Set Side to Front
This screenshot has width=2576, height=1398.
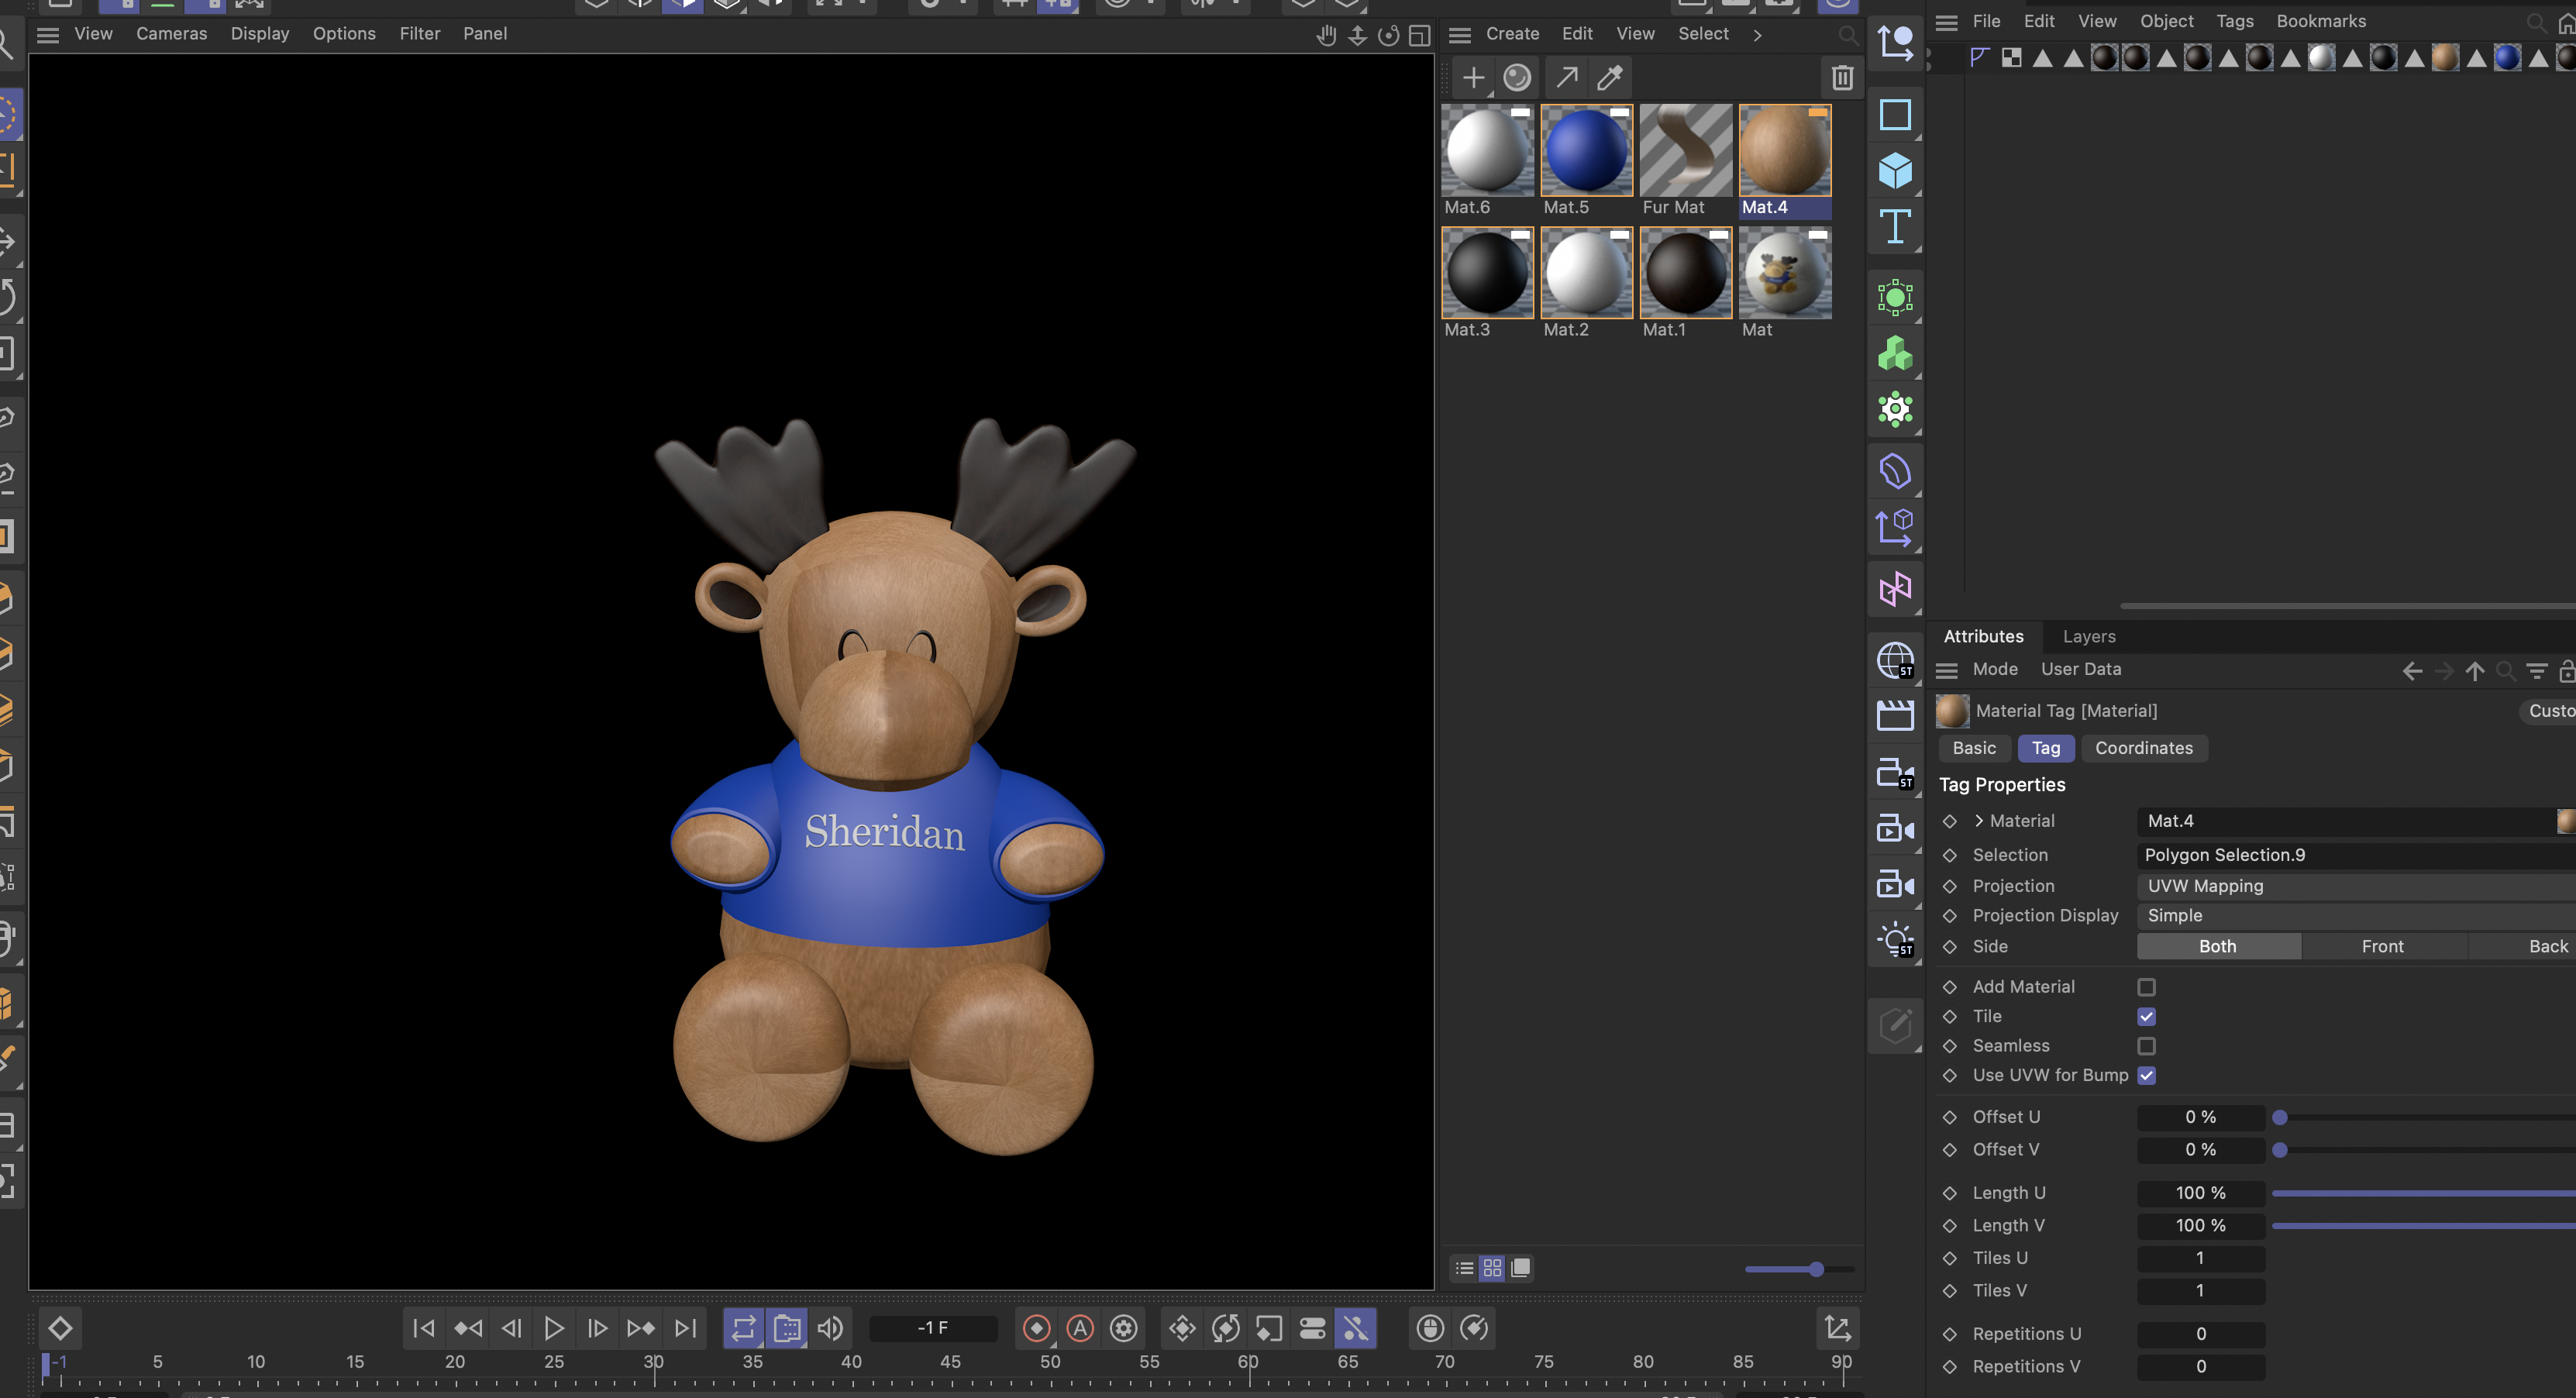[x=2382, y=946]
